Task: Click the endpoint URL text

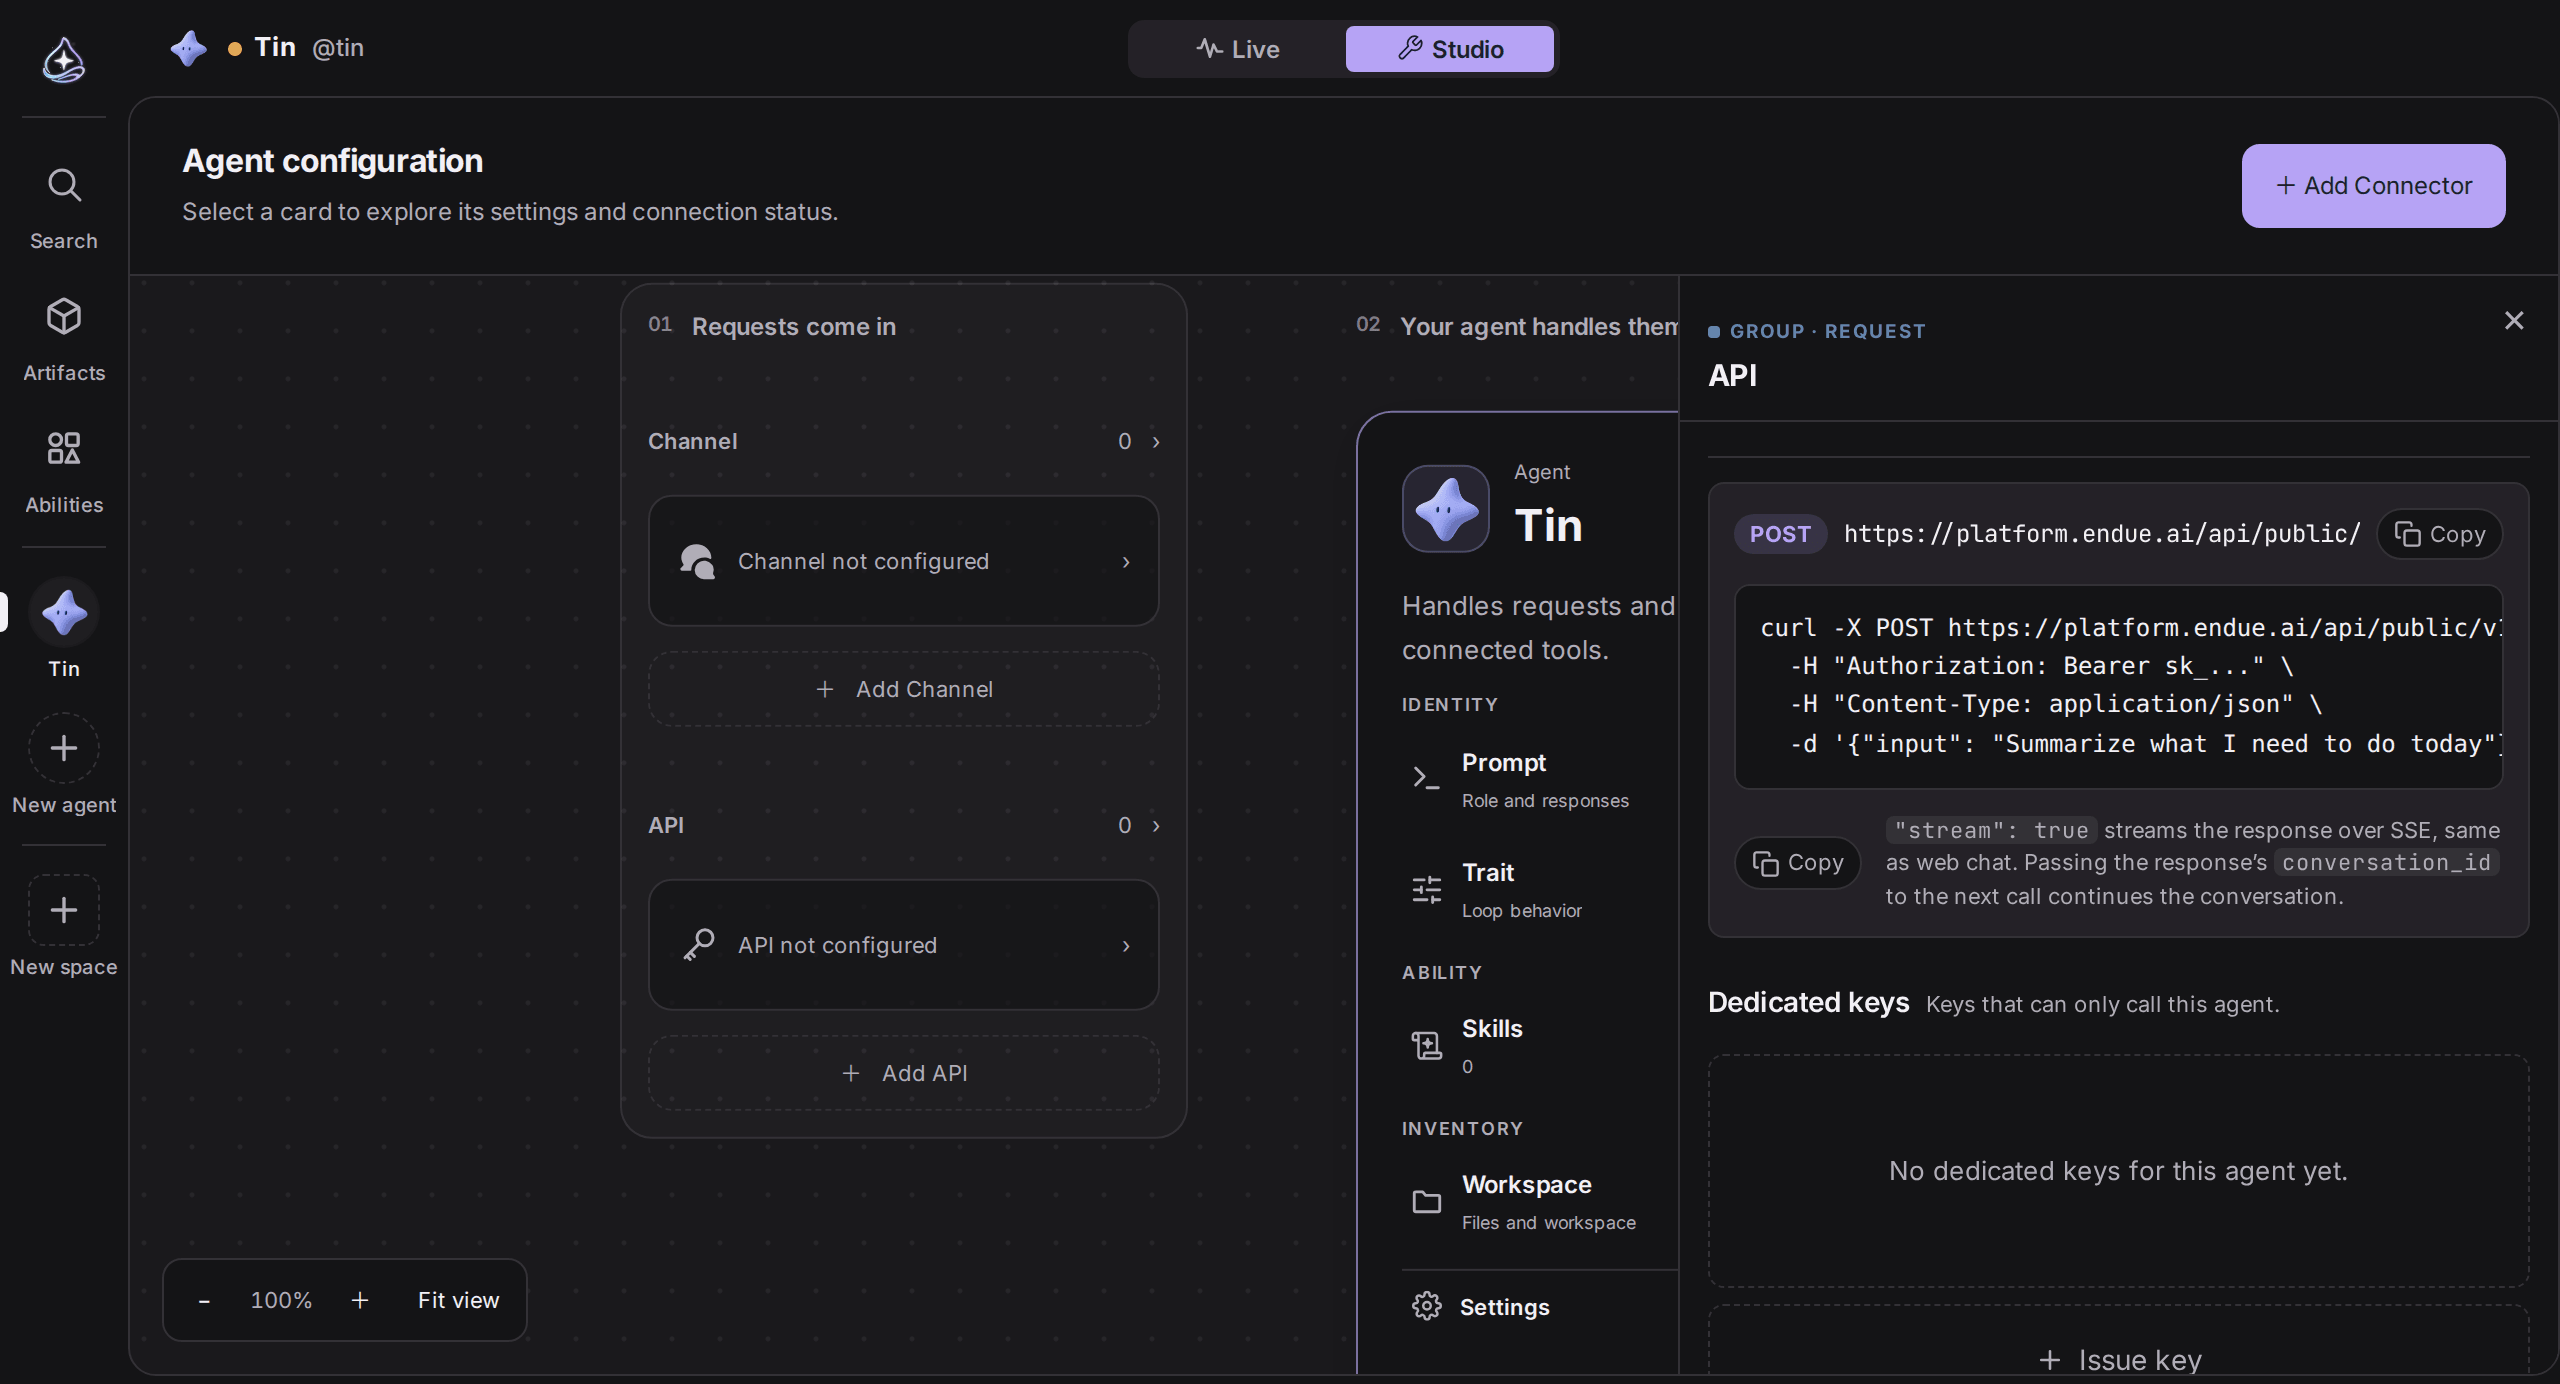Action: point(2102,534)
